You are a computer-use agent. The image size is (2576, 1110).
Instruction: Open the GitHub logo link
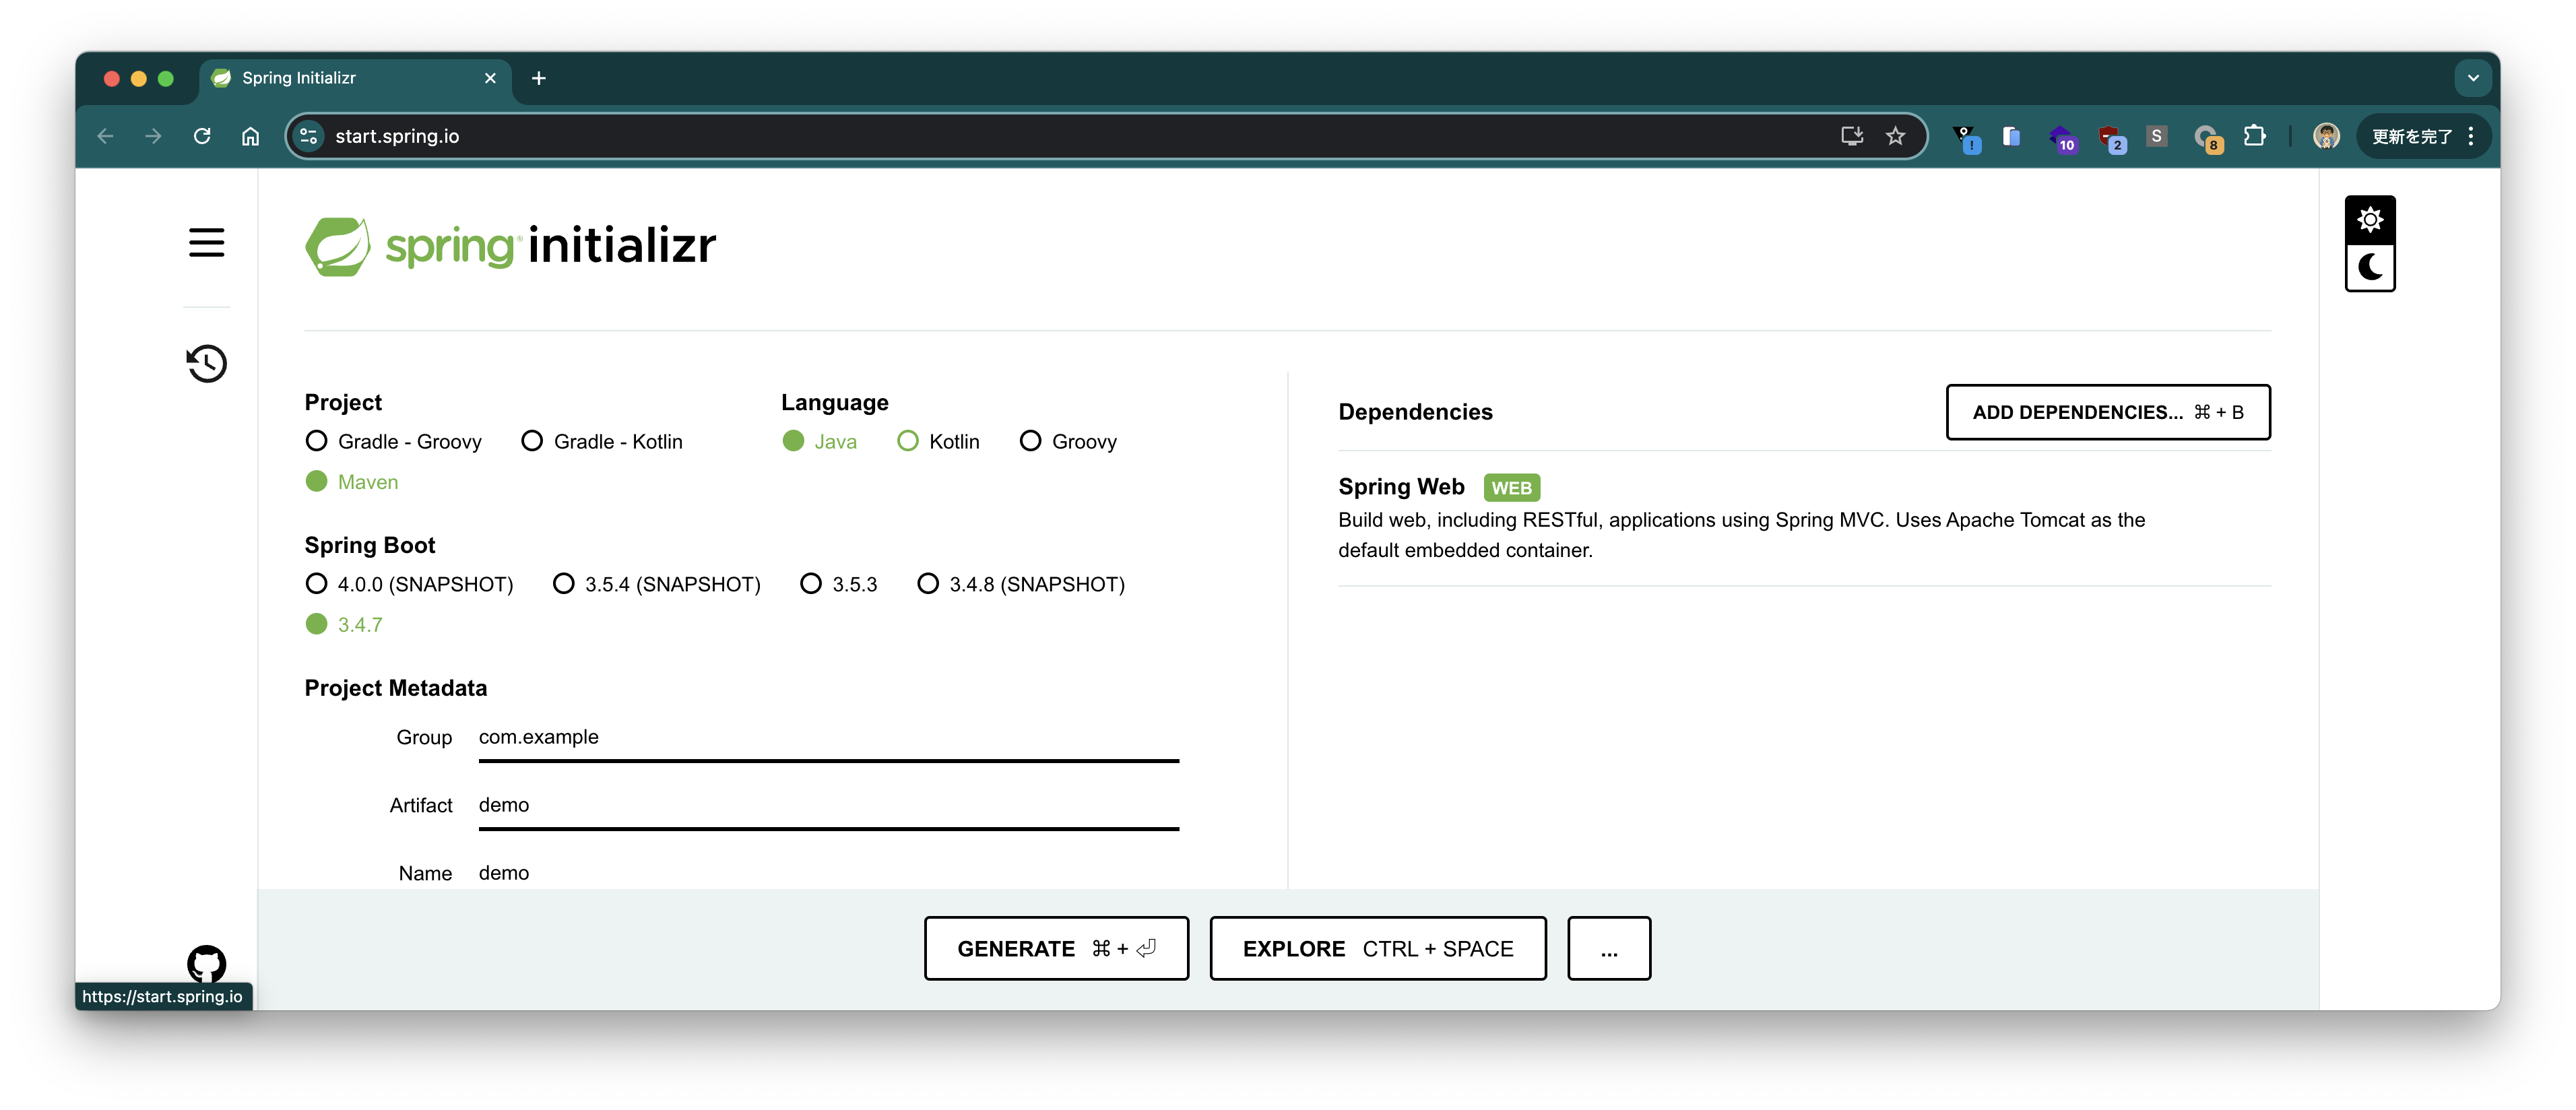click(x=206, y=963)
